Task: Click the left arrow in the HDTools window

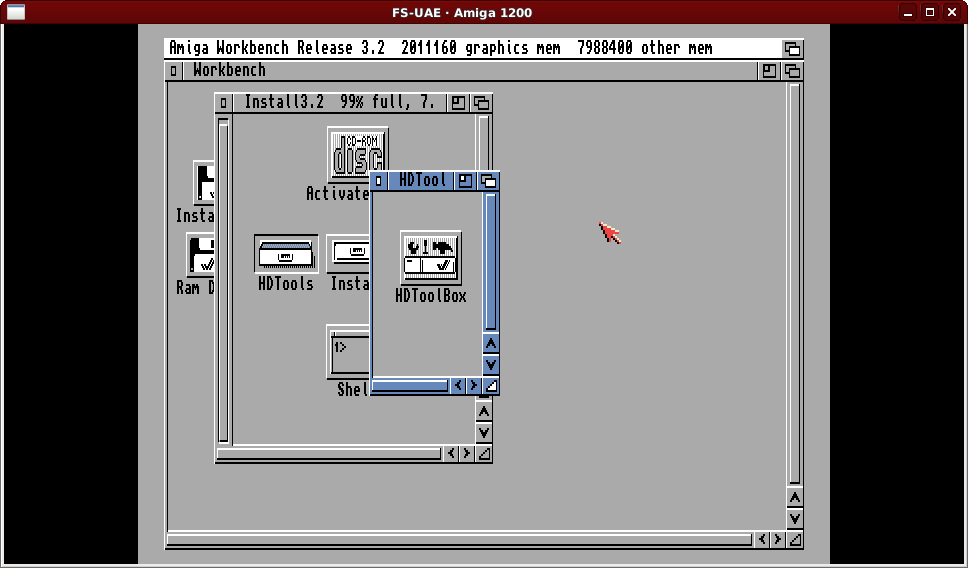Action: point(458,386)
